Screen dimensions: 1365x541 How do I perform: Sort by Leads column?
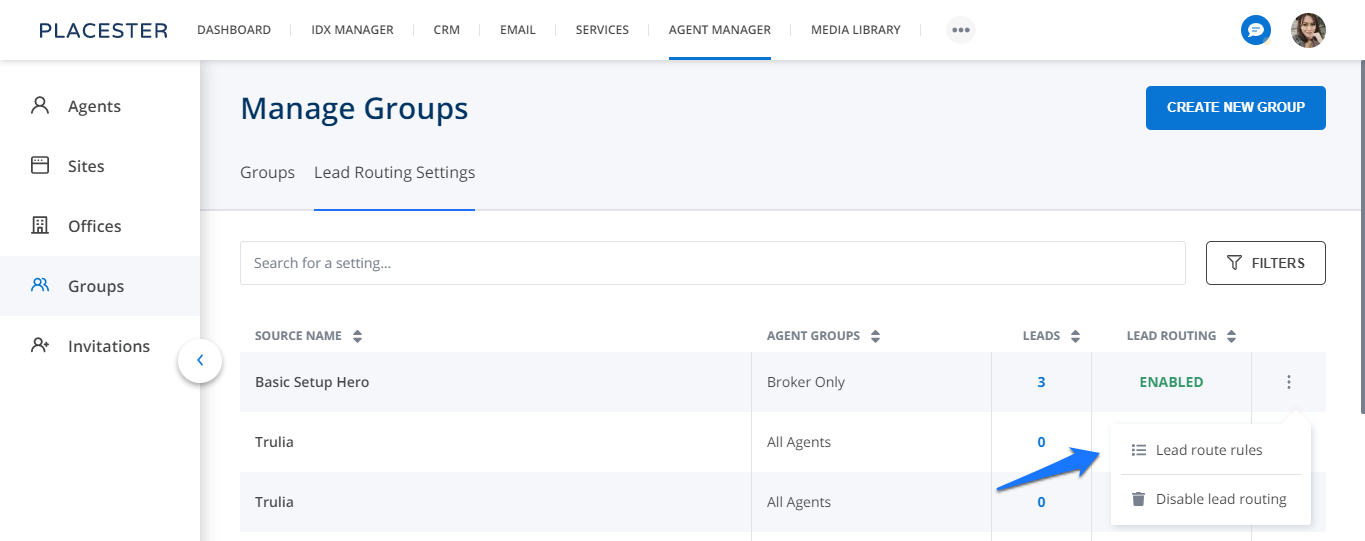1075,336
